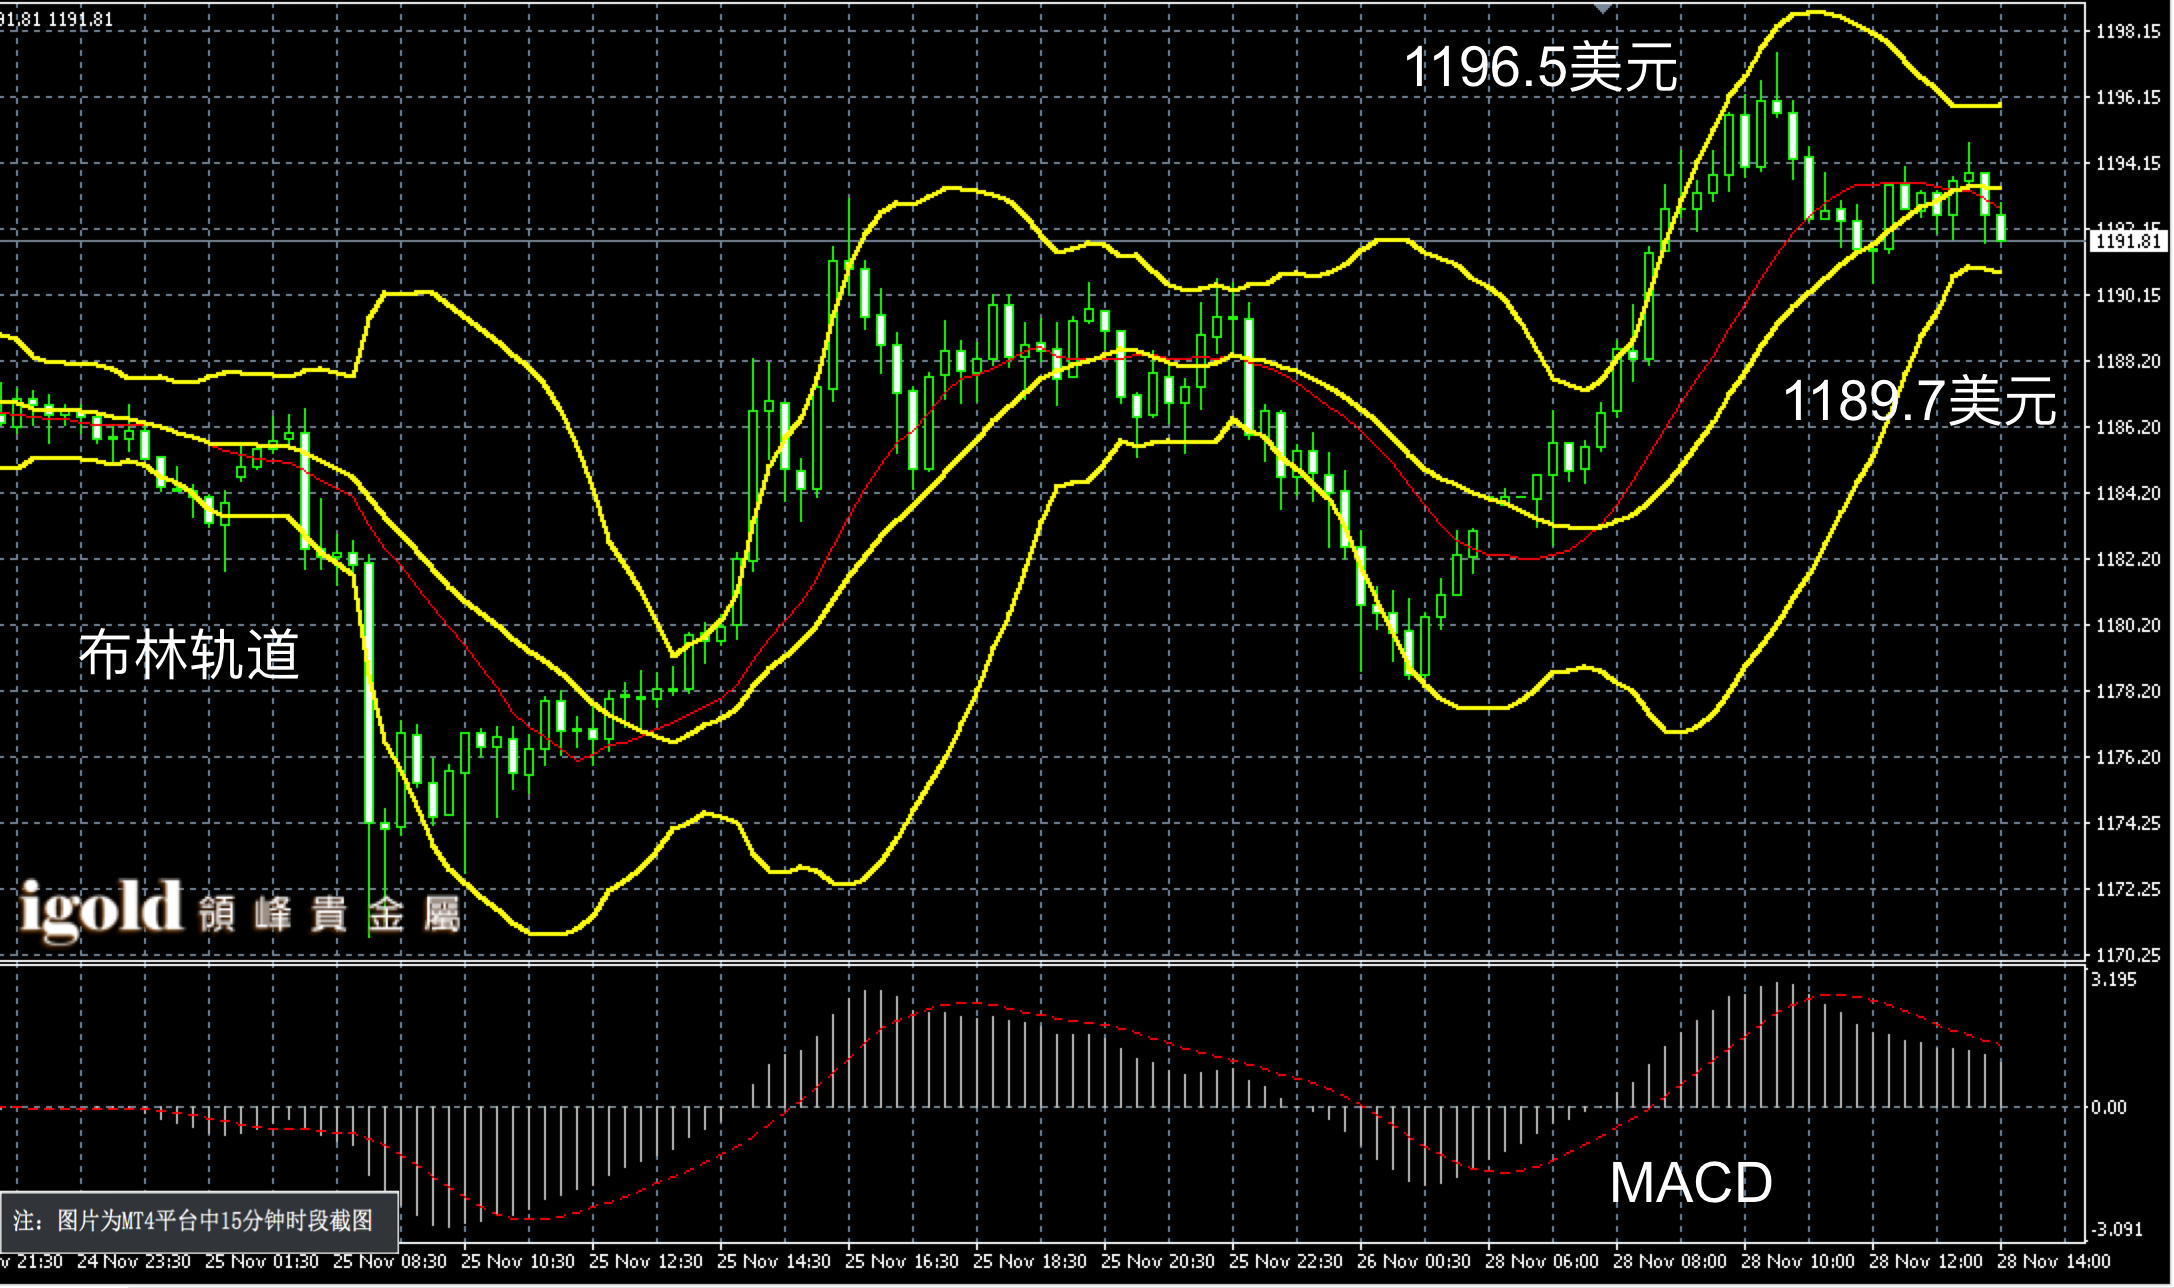2174x1288 pixels.
Task: Select the current price tag 1191.81
Action: click(x=2128, y=241)
